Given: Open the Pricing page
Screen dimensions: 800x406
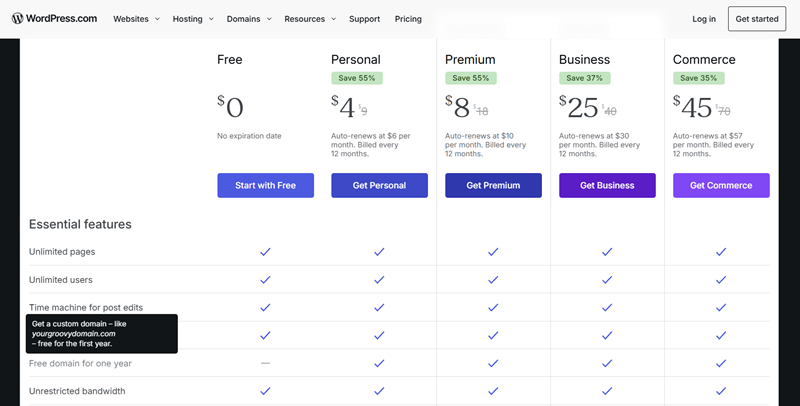Looking at the screenshot, I should tap(408, 19).
